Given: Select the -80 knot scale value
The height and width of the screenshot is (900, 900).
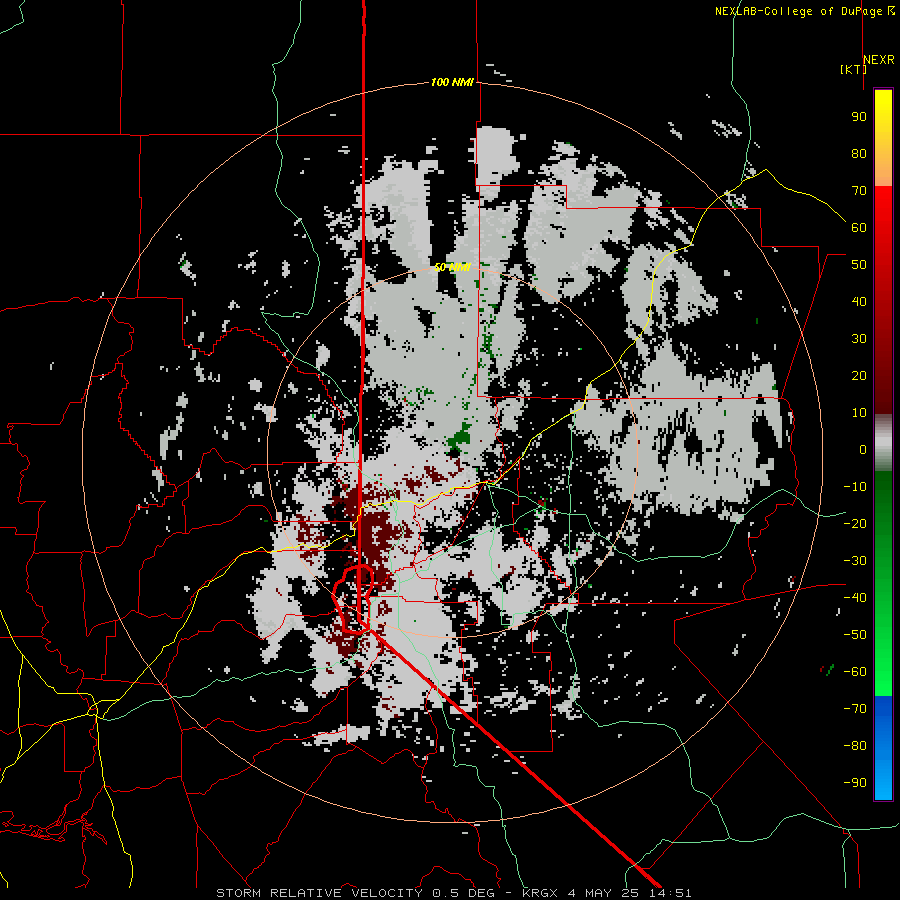Looking at the screenshot, I should click(x=855, y=746).
